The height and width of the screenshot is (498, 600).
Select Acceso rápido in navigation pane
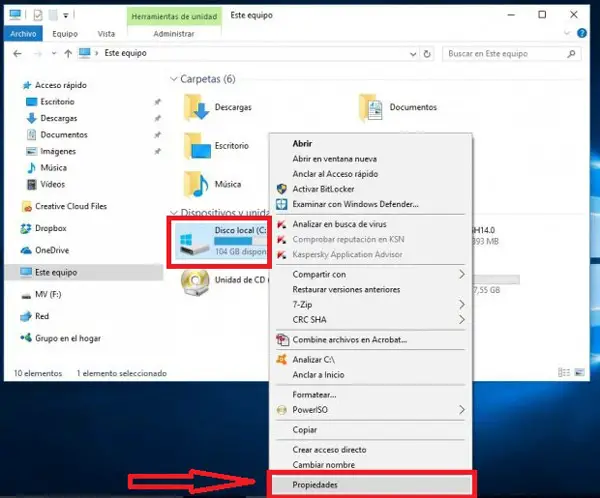pos(60,85)
